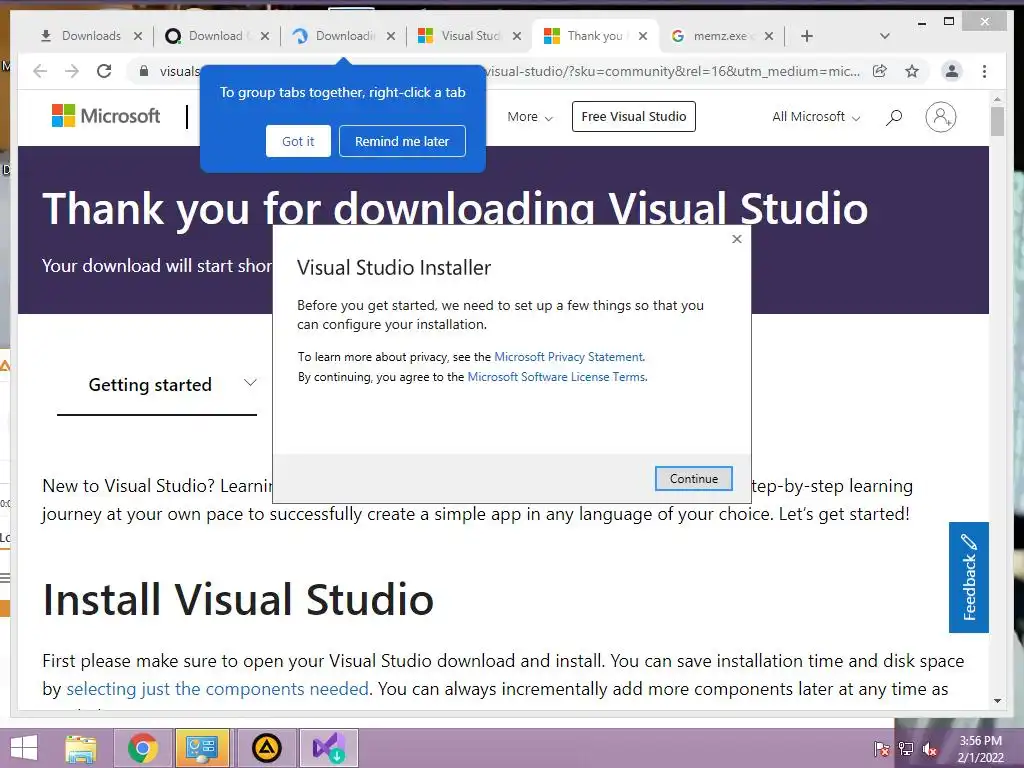This screenshot has height=768, width=1024.
Task: Switch to the second Download tab
Action: pos(216,36)
